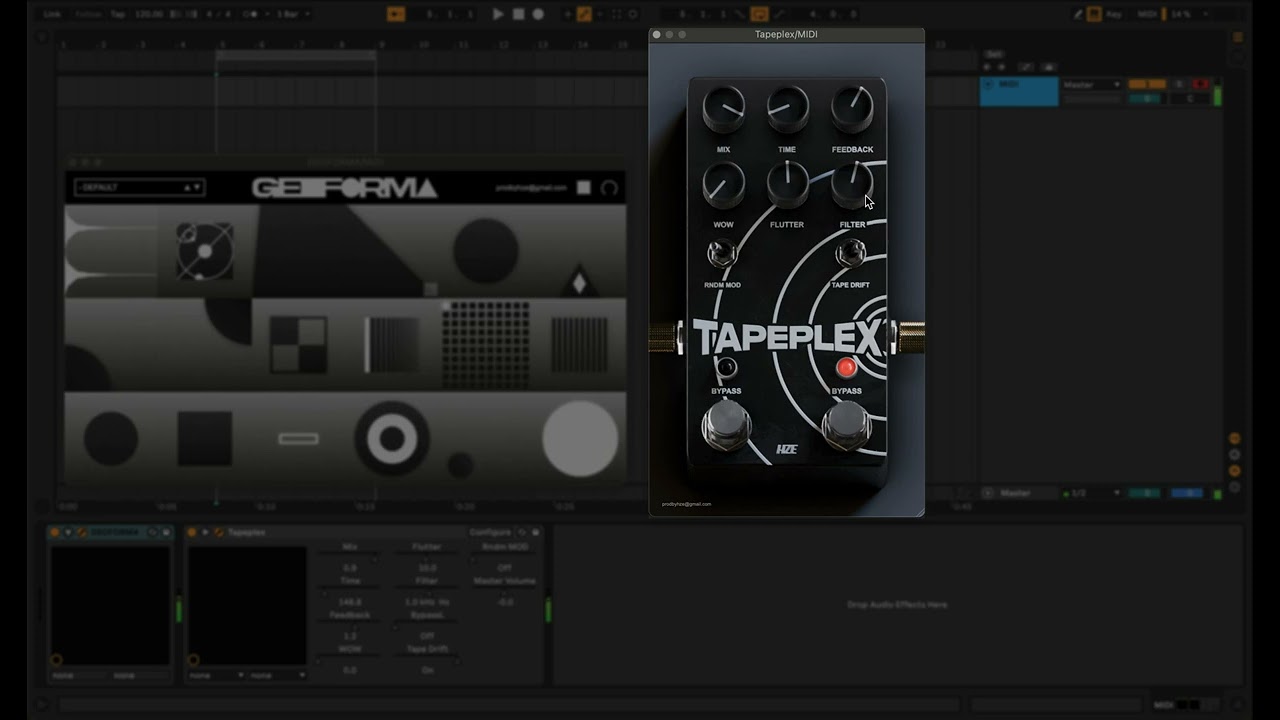Open the second 'none' dropdown under Tapeplex XY pad
1280x720 pixels.
(x=277, y=676)
